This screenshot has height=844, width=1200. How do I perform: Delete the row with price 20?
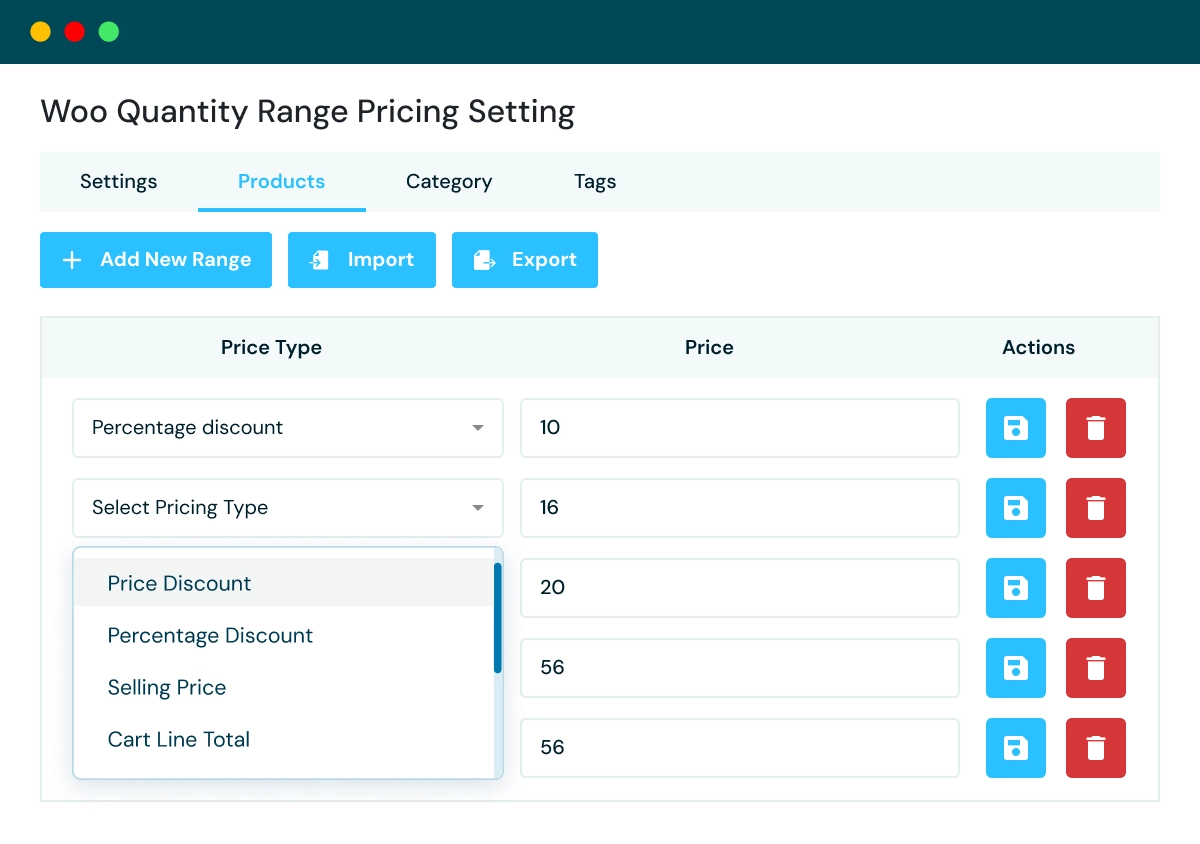pyautogui.click(x=1096, y=588)
